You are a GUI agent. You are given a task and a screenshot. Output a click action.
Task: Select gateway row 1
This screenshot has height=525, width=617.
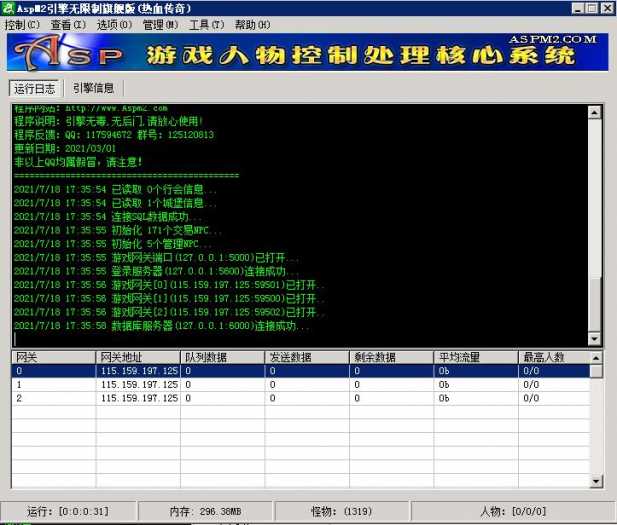[301, 385]
